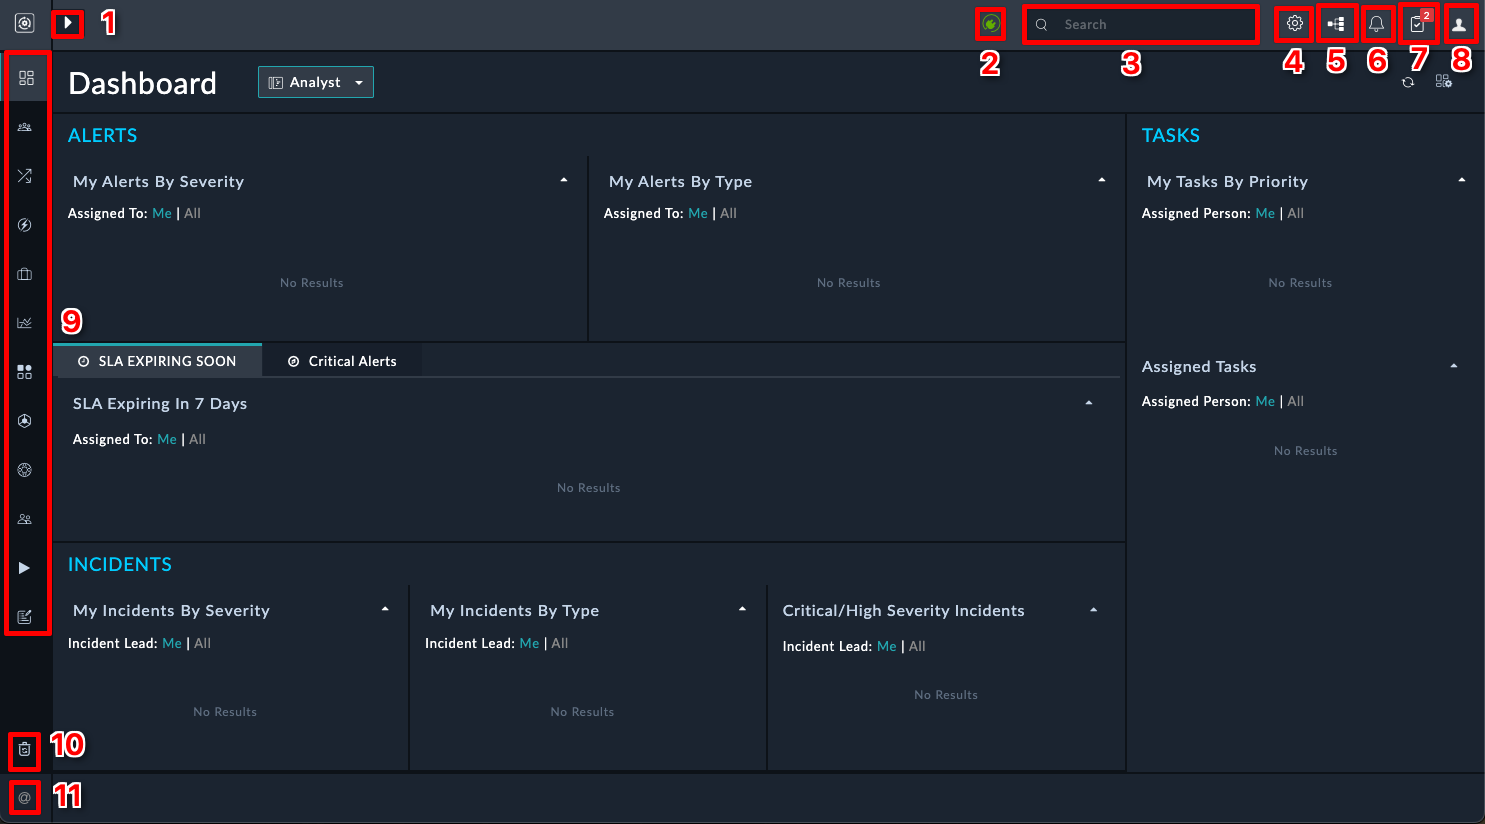Filter My Tasks By Priority to Me
Screen dimensions: 1485x824
[1265, 213]
